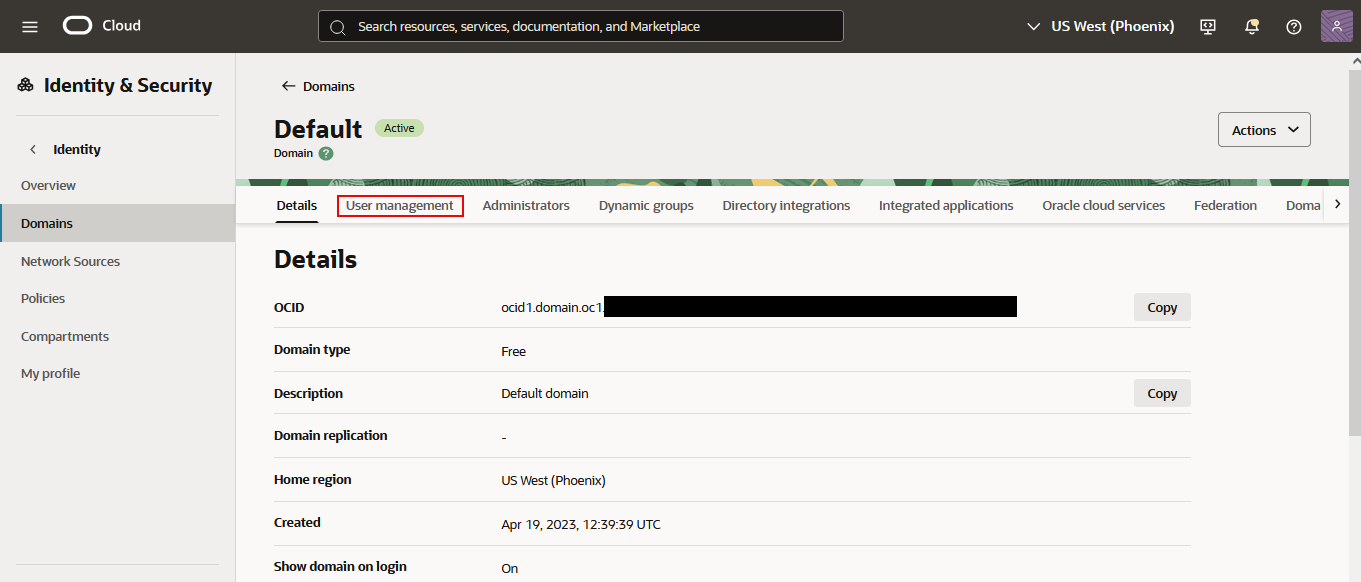Image resolution: width=1361 pixels, height=582 pixels.
Task: Click the Domain help info icon
Action: pos(326,154)
